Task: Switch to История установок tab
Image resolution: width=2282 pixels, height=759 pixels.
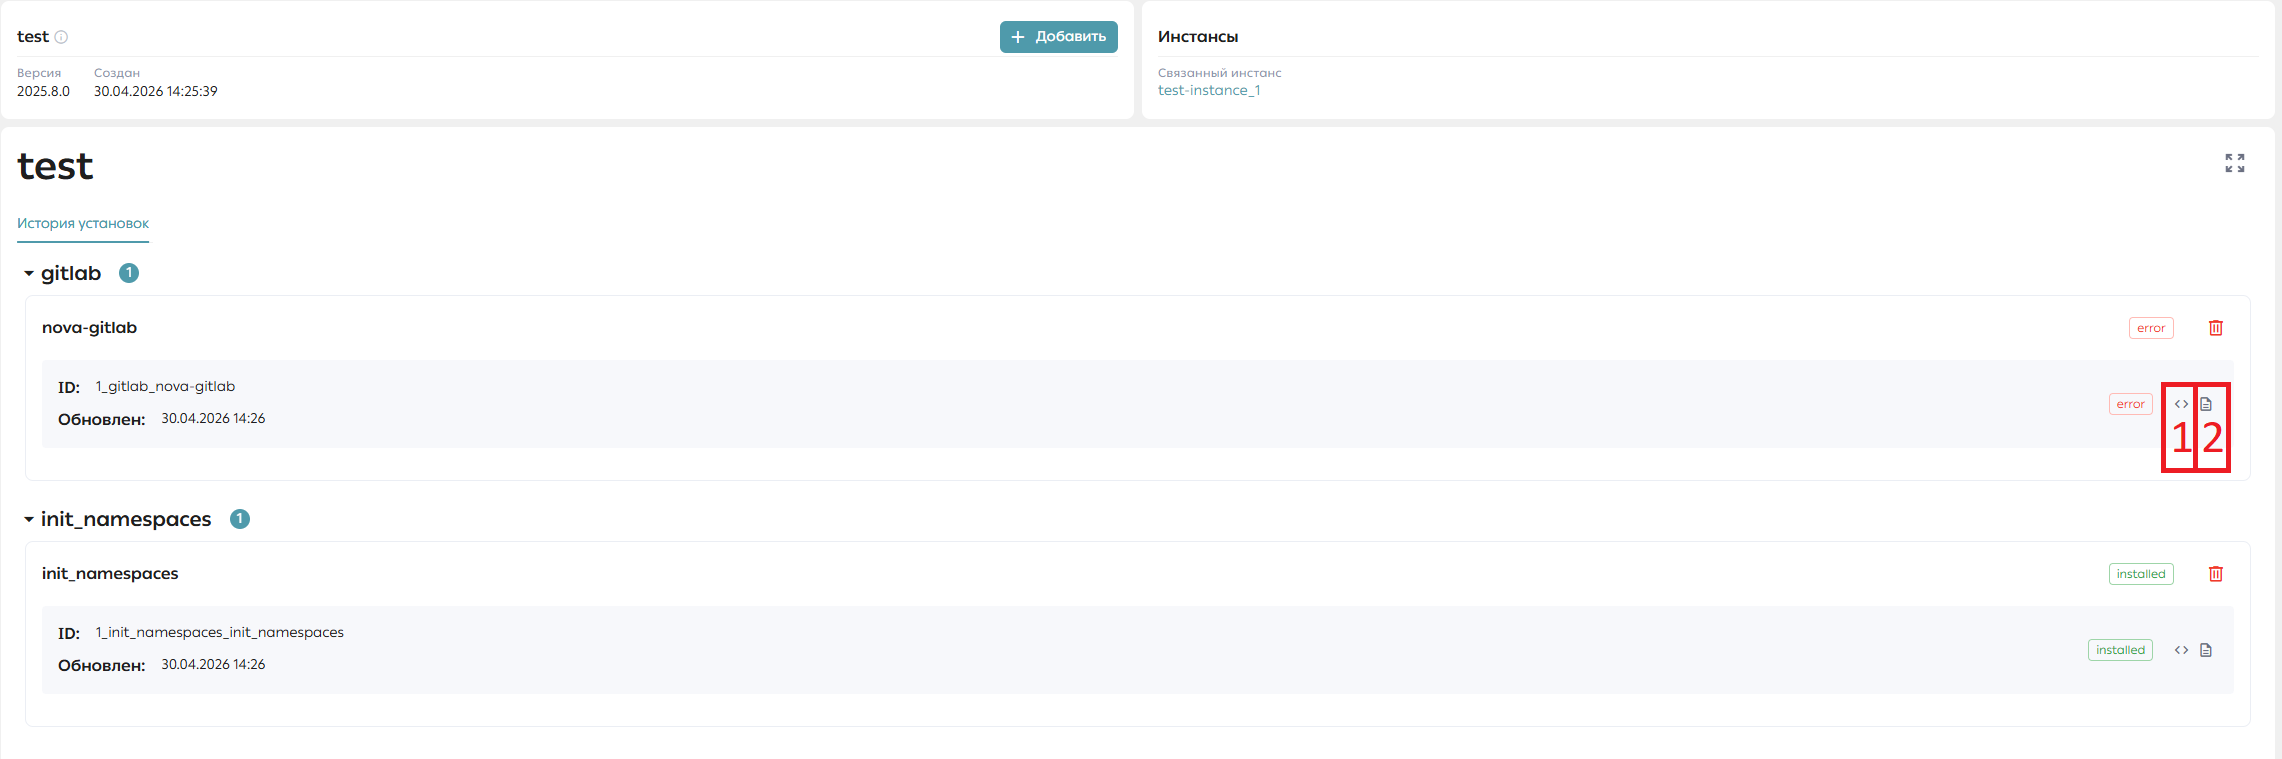Action: pyautogui.click(x=83, y=223)
